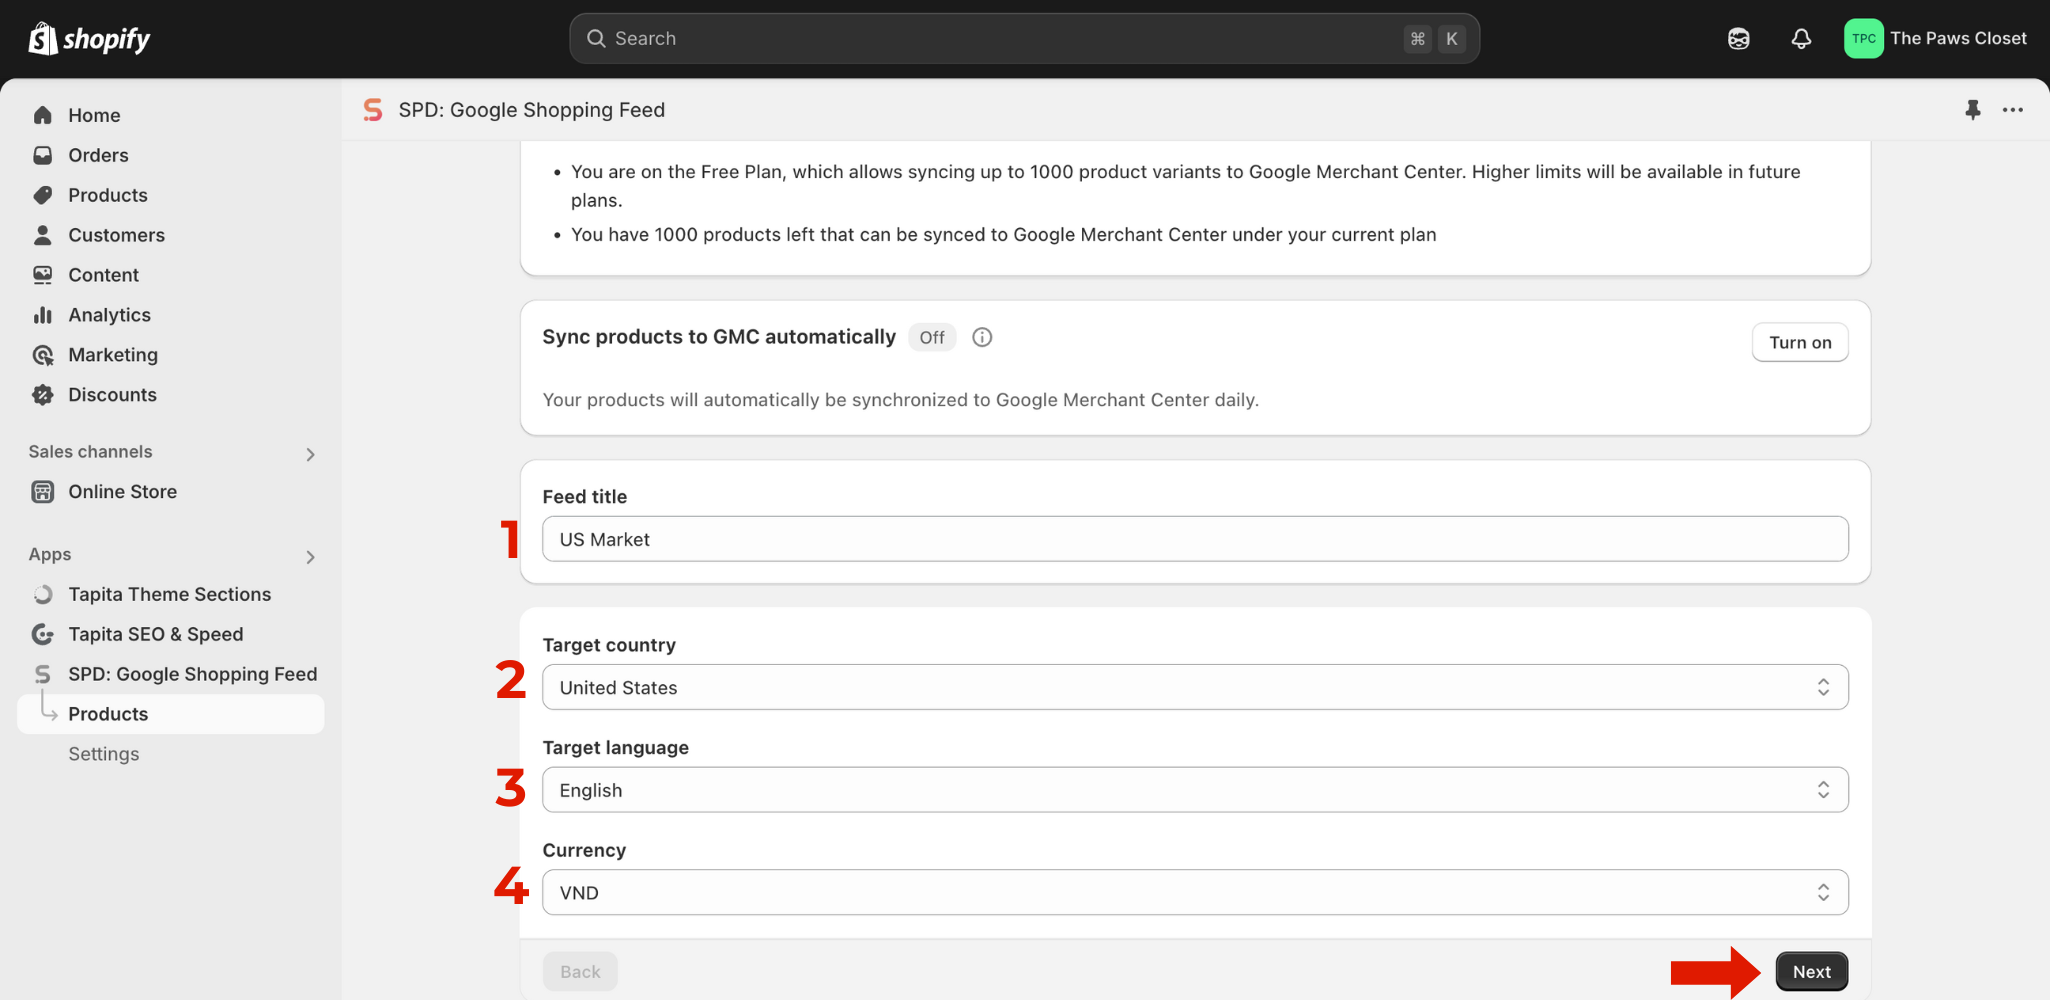Image resolution: width=2050 pixels, height=1000 pixels.
Task: Click the Next button
Action: point(1811,972)
